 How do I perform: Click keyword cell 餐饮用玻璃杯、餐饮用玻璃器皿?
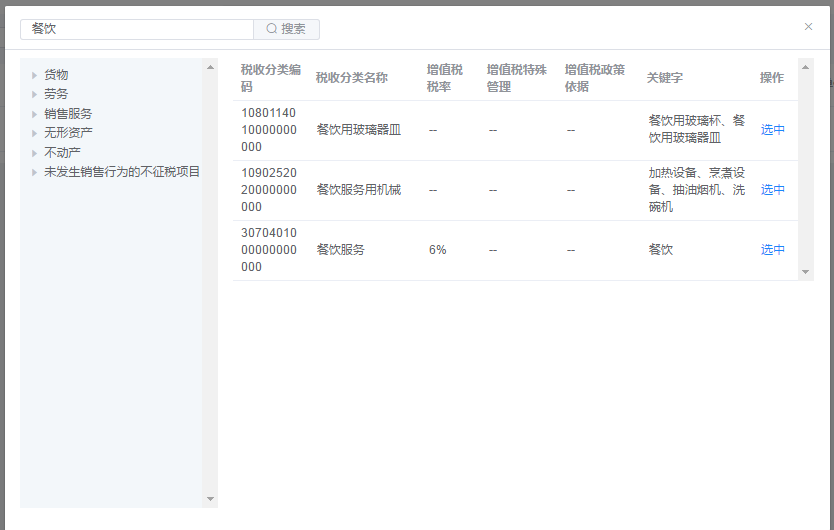pos(697,129)
